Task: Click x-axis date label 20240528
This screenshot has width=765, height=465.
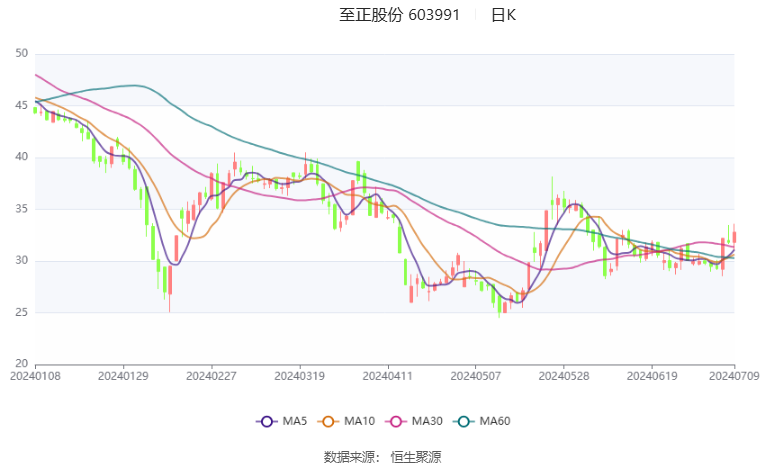Action: click(564, 376)
